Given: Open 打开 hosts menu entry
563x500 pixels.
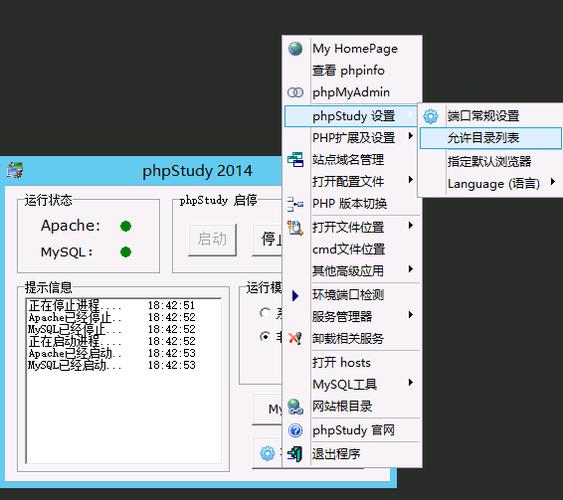Looking at the screenshot, I should 352,363.
